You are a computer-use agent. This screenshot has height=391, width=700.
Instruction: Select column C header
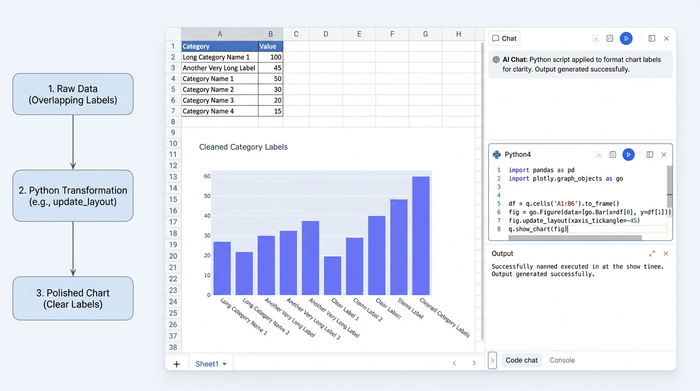(x=296, y=34)
